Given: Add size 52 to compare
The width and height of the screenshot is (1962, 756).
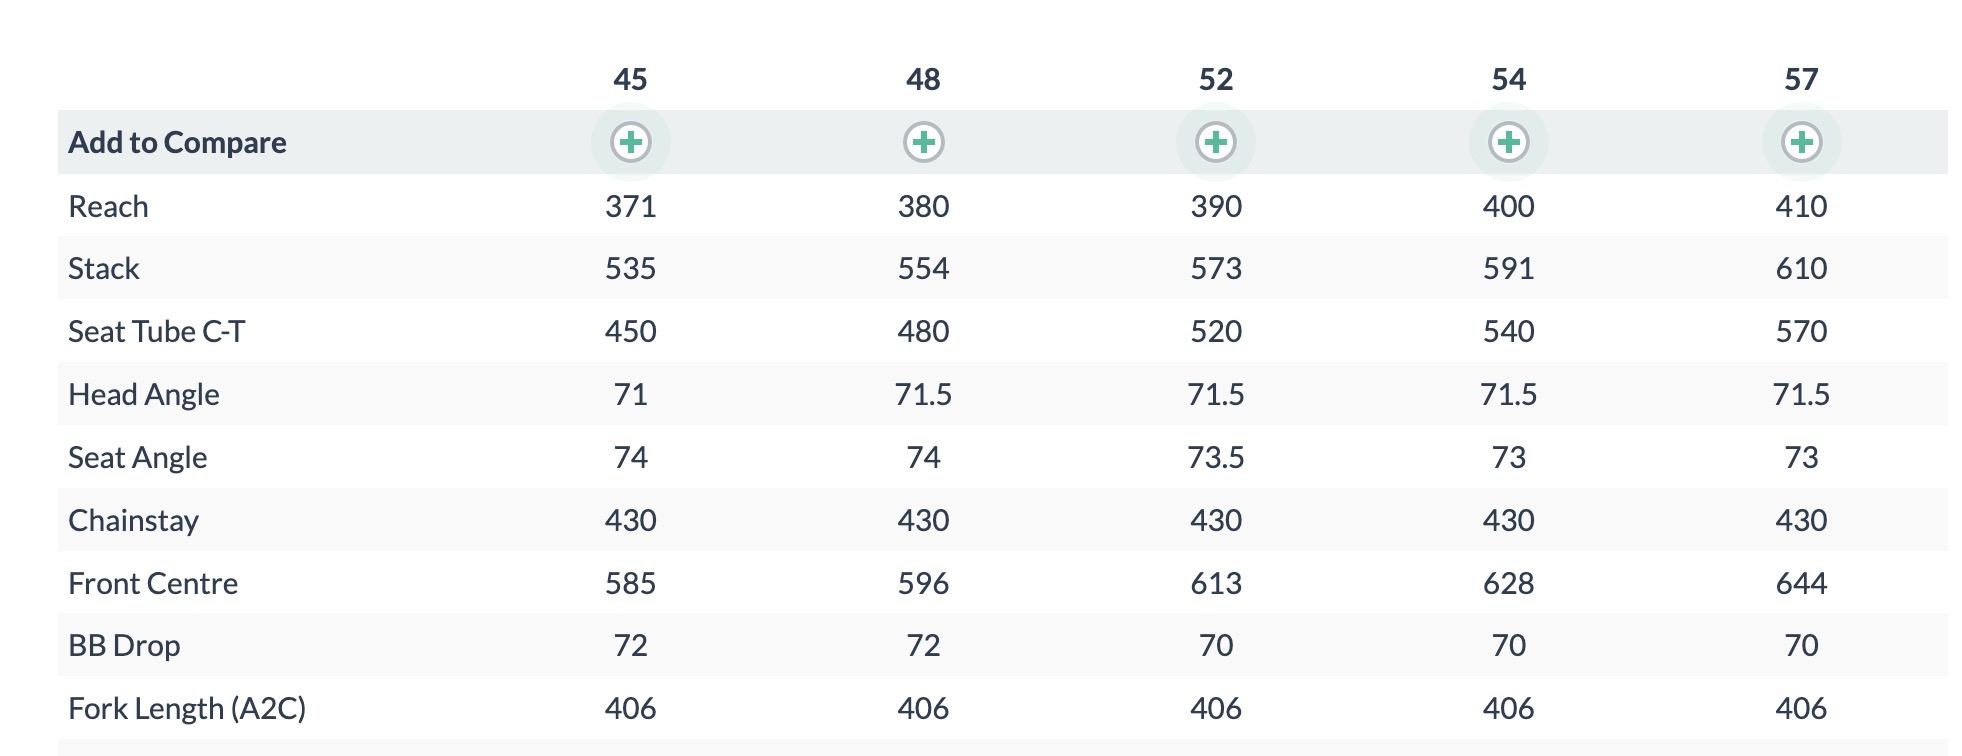Looking at the screenshot, I should click(1216, 142).
